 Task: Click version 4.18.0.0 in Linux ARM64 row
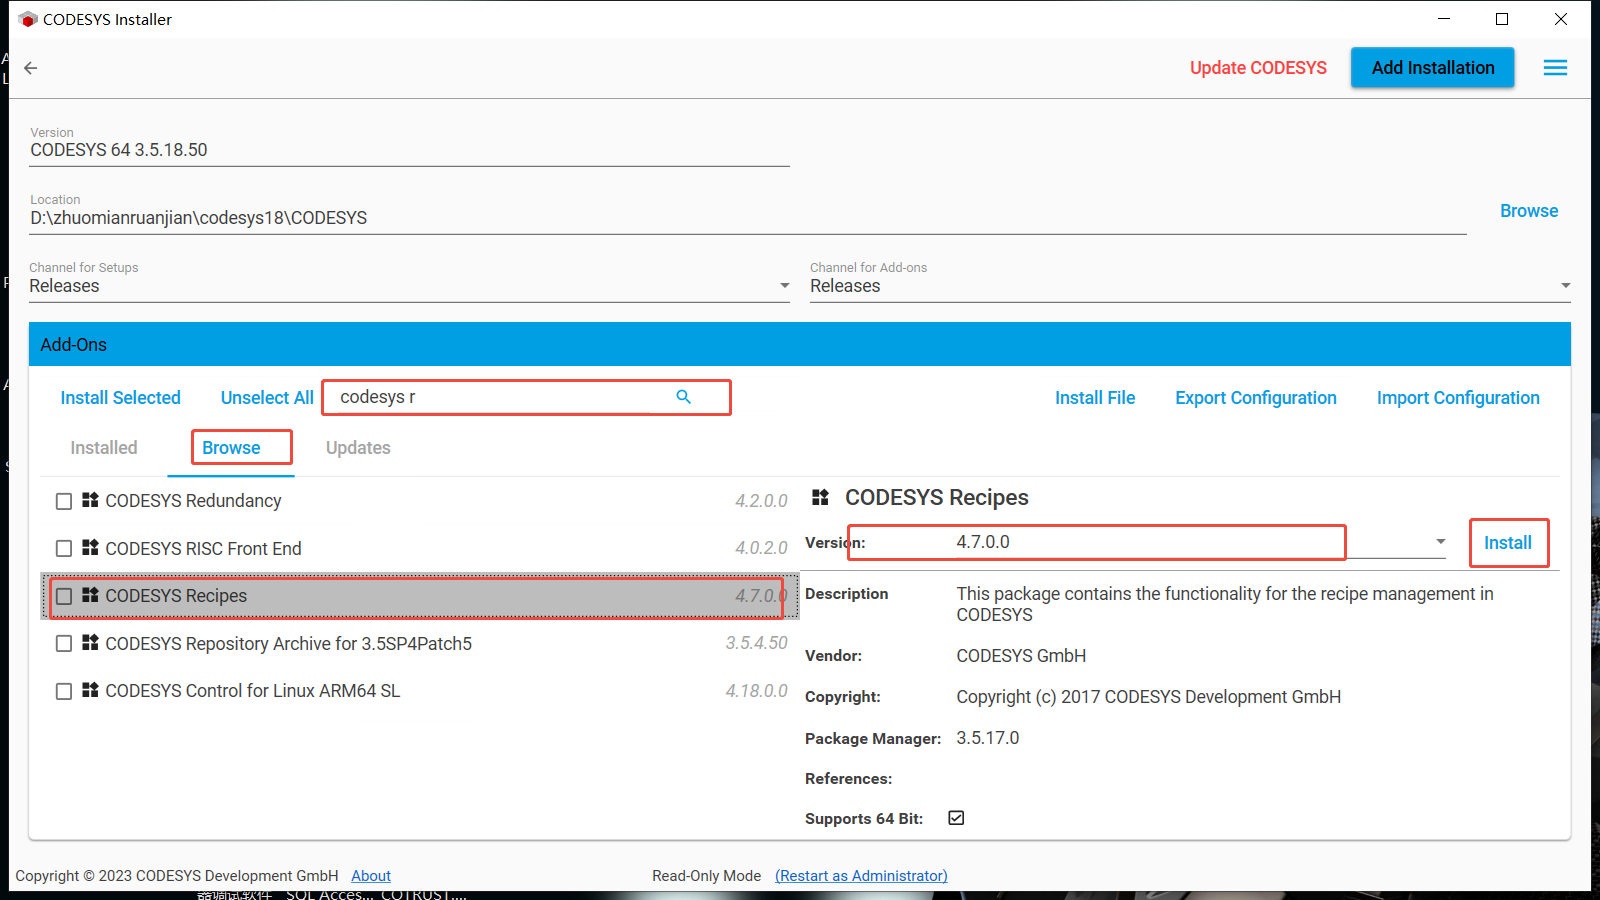click(x=757, y=691)
